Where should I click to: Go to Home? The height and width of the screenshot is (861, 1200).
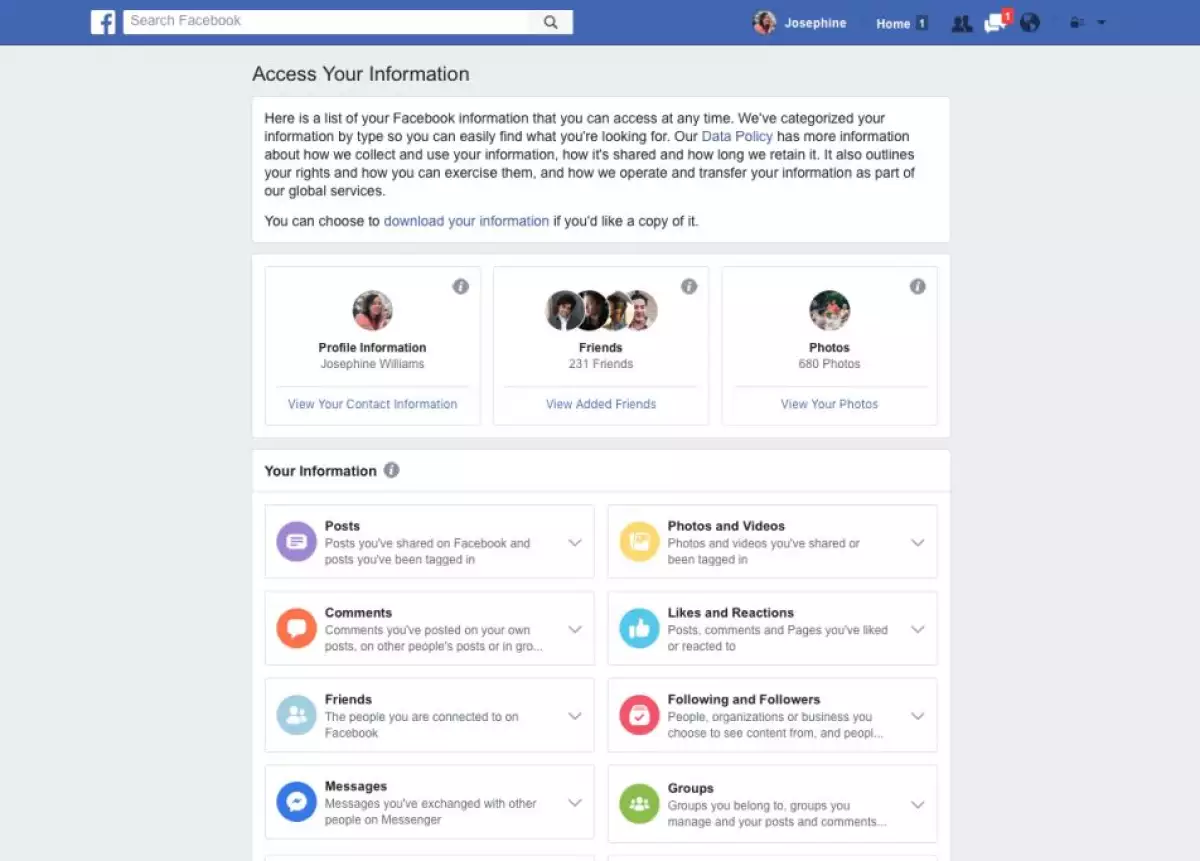tap(892, 23)
